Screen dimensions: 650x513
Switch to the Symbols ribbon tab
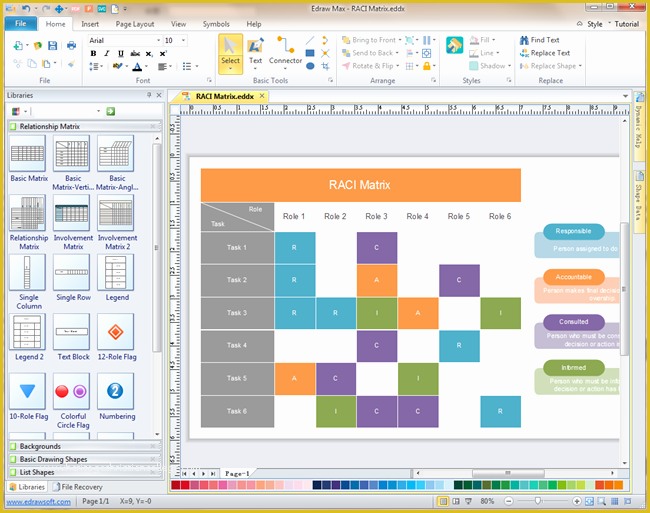[216, 24]
